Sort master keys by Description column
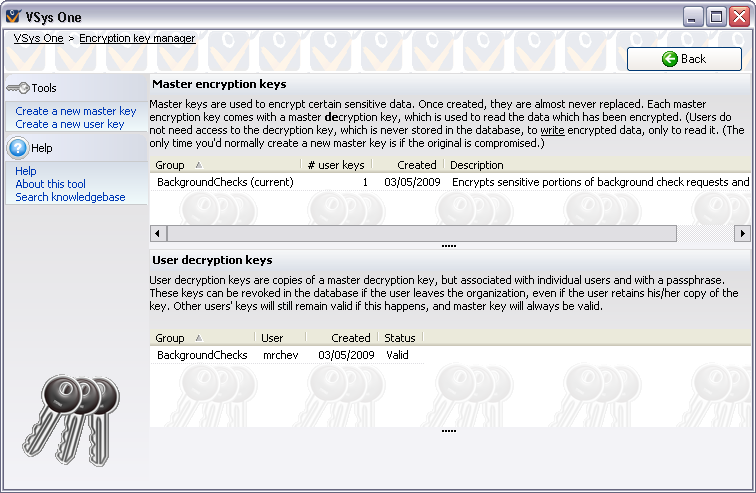 click(597, 165)
